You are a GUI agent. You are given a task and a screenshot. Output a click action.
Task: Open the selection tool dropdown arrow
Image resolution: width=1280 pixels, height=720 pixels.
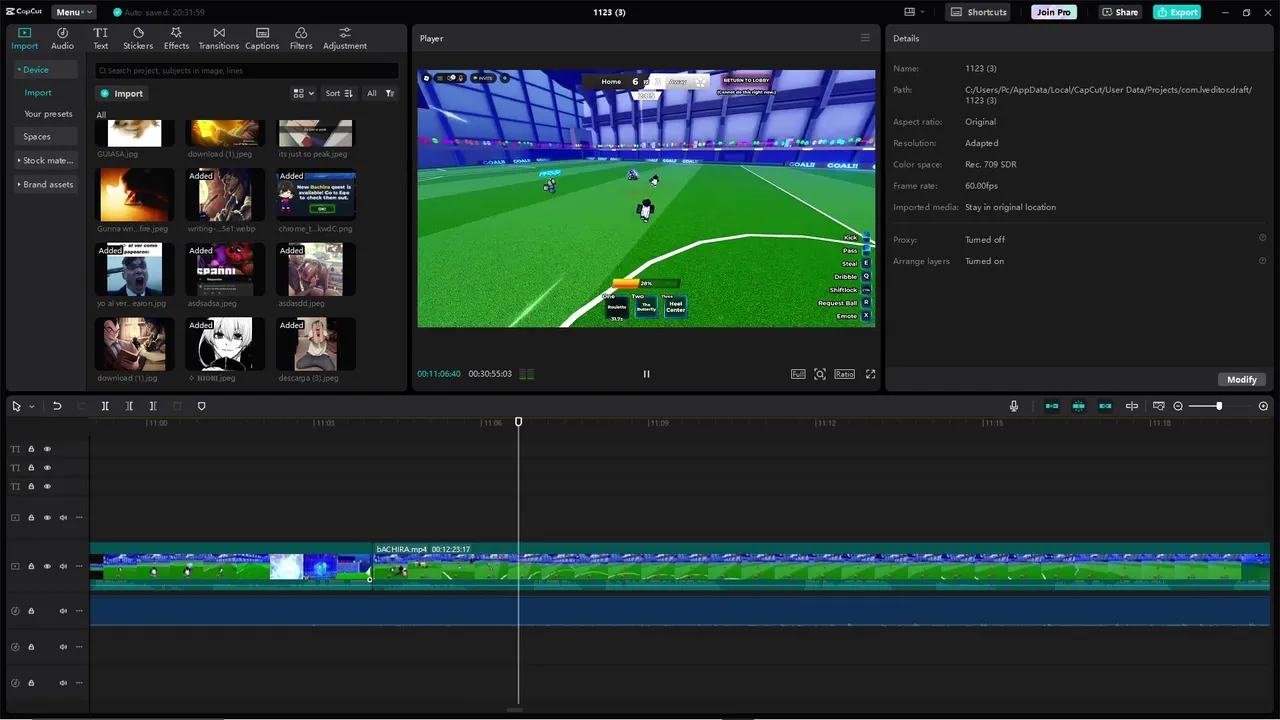pyautogui.click(x=32, y=406)
